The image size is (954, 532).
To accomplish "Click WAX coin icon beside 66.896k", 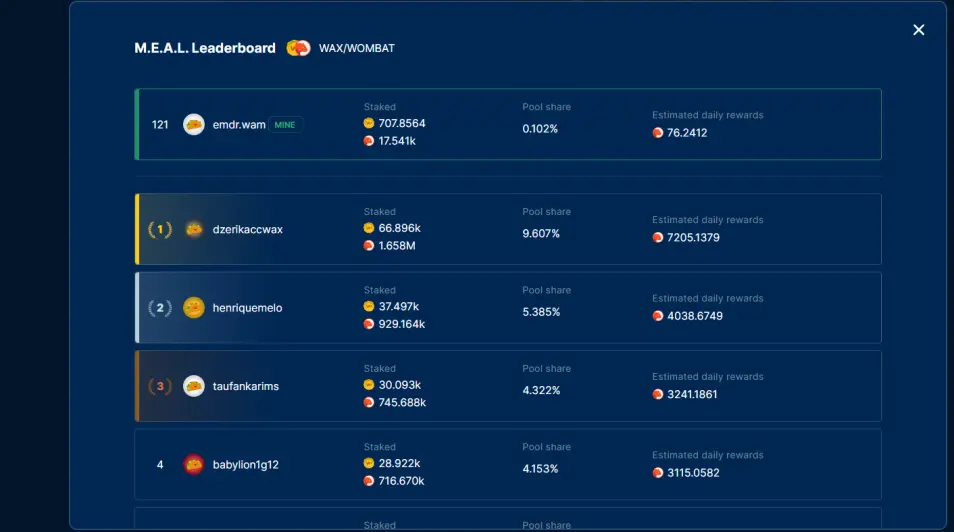I will point(369,228).
